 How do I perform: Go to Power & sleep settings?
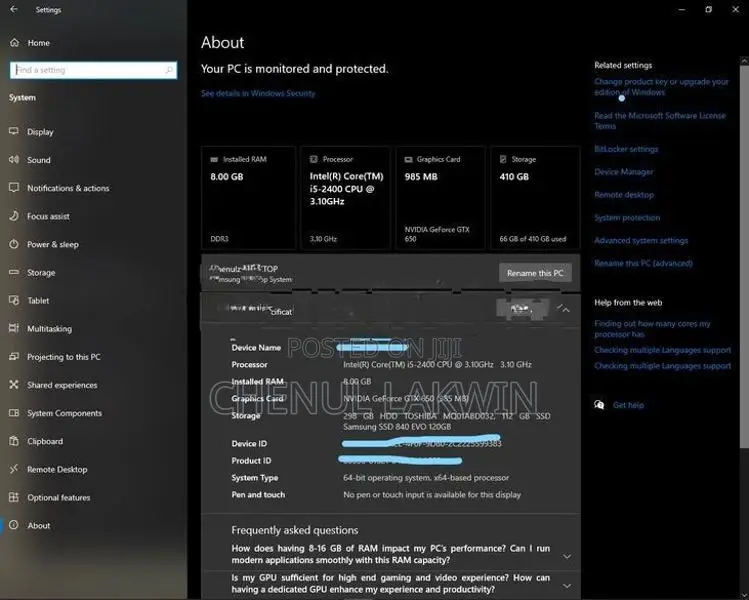pyautogui.click(x=53, y=245)
